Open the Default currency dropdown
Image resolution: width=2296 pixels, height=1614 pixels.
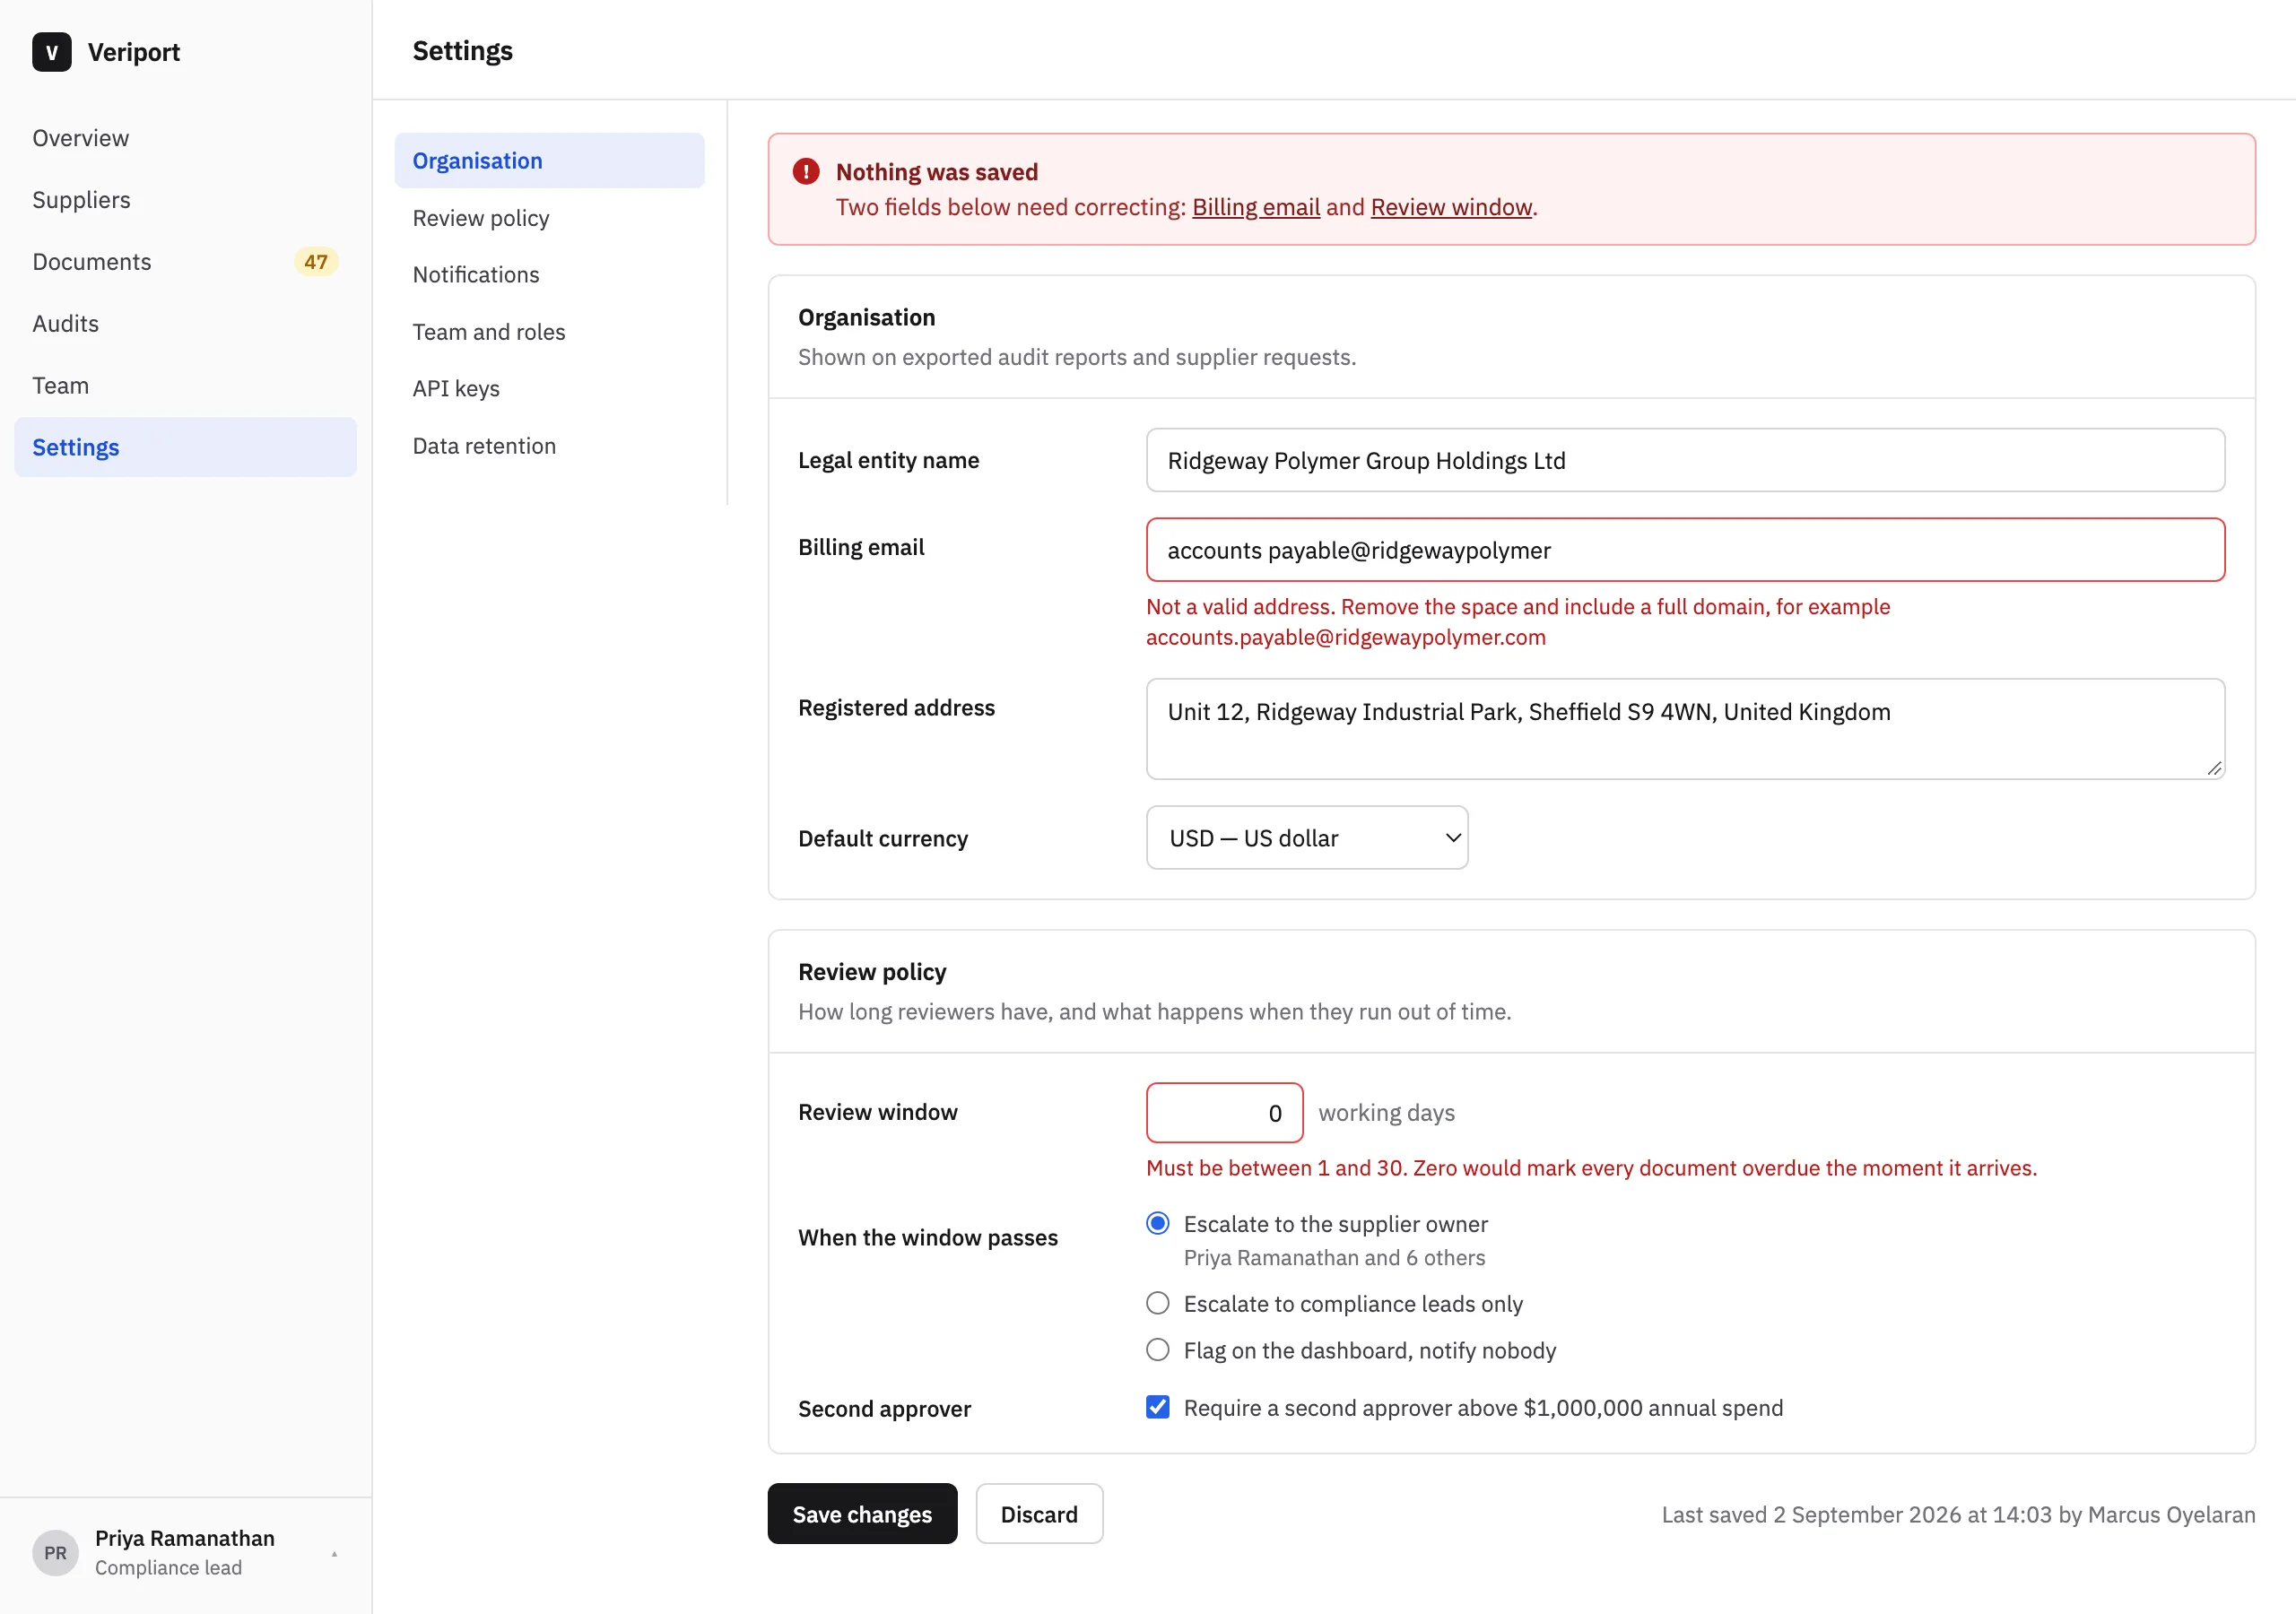pos(1307,838)
